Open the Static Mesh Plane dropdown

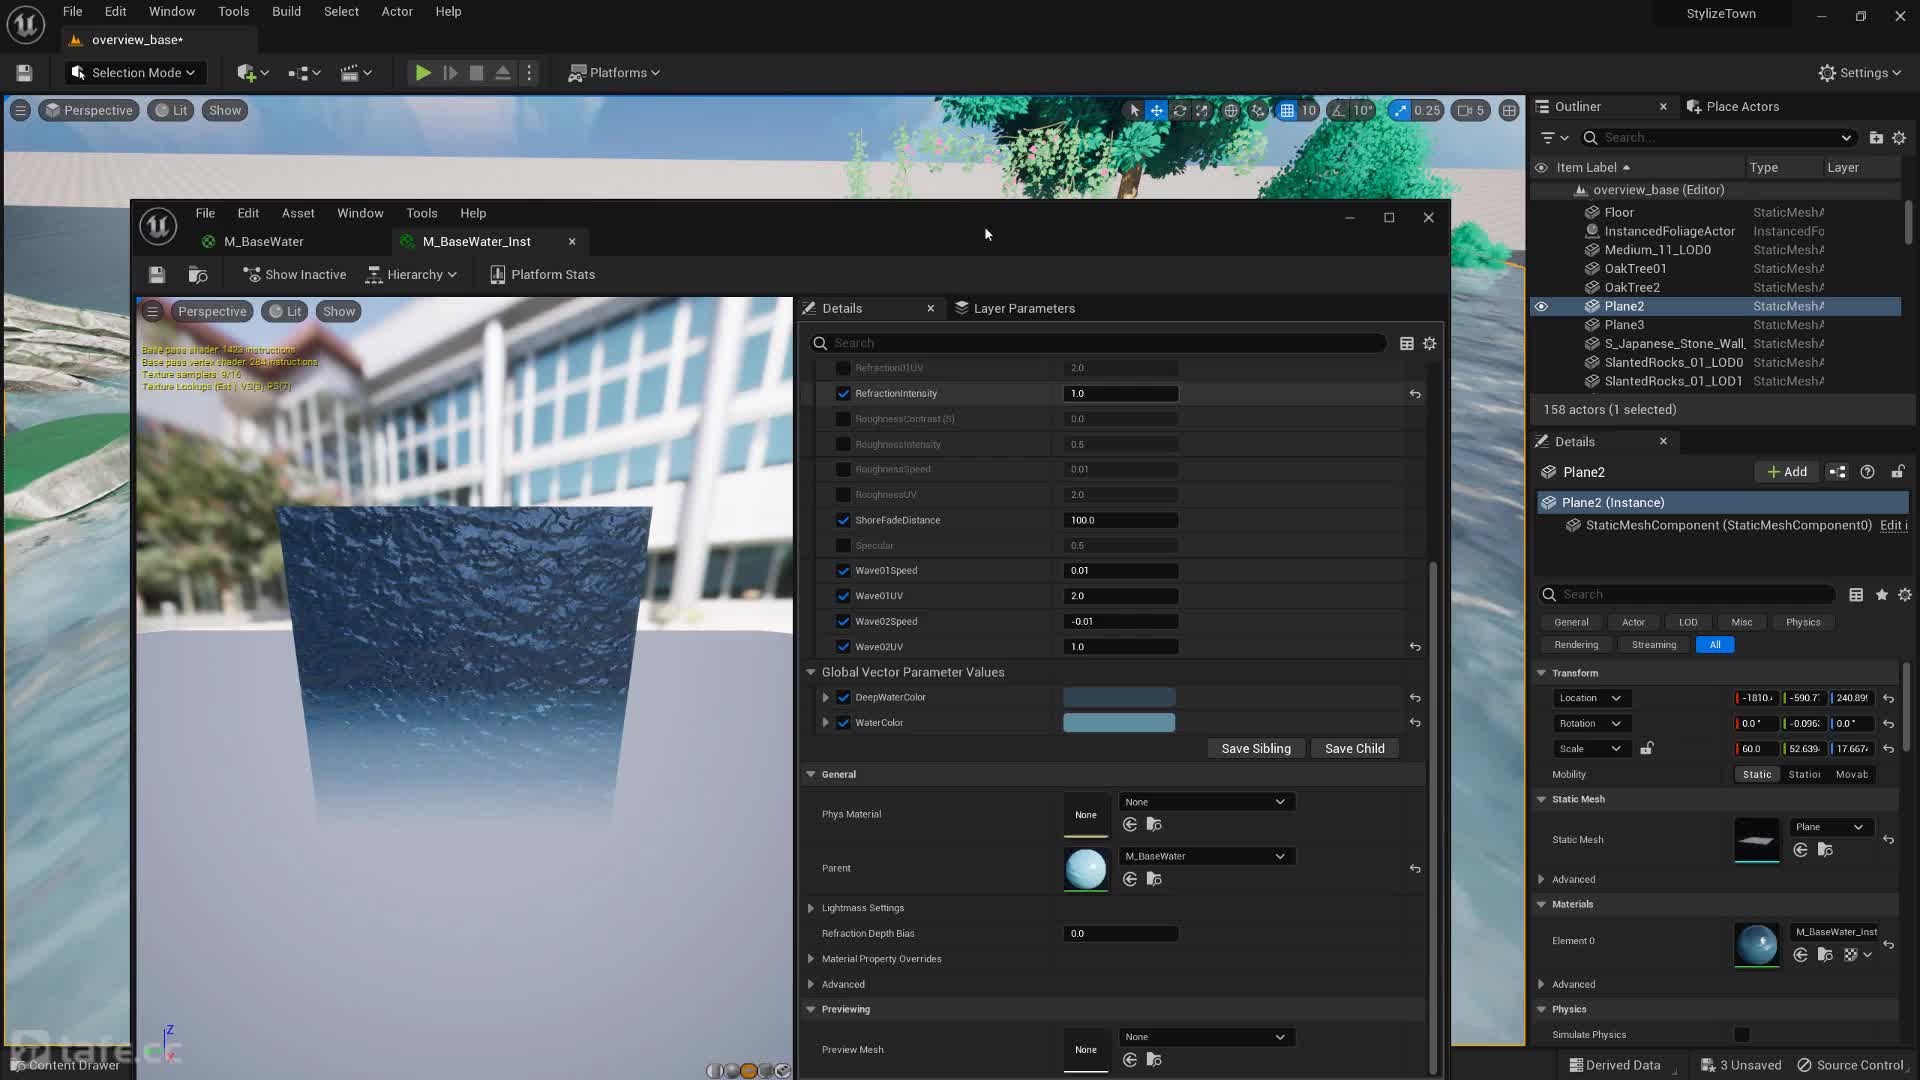1830,827
